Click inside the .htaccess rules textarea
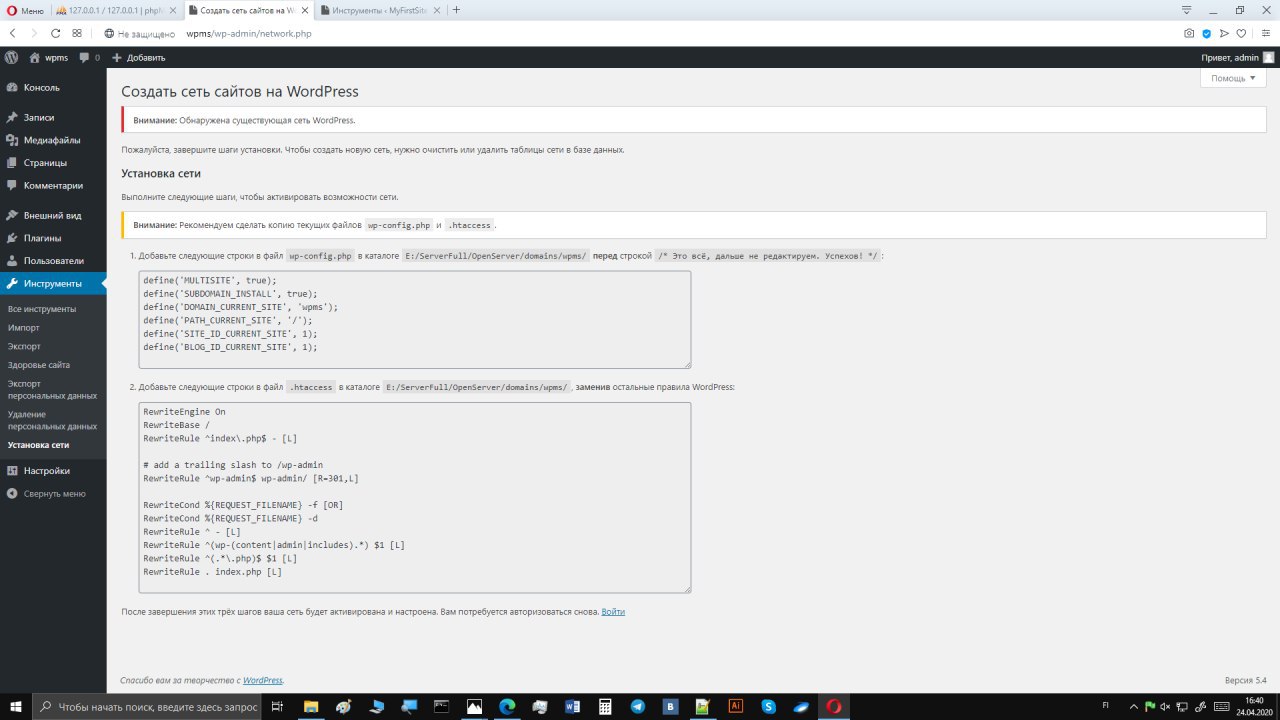The width and height of the screenshot is (1280, 720). pyautogui.click(x=415, y=497)
